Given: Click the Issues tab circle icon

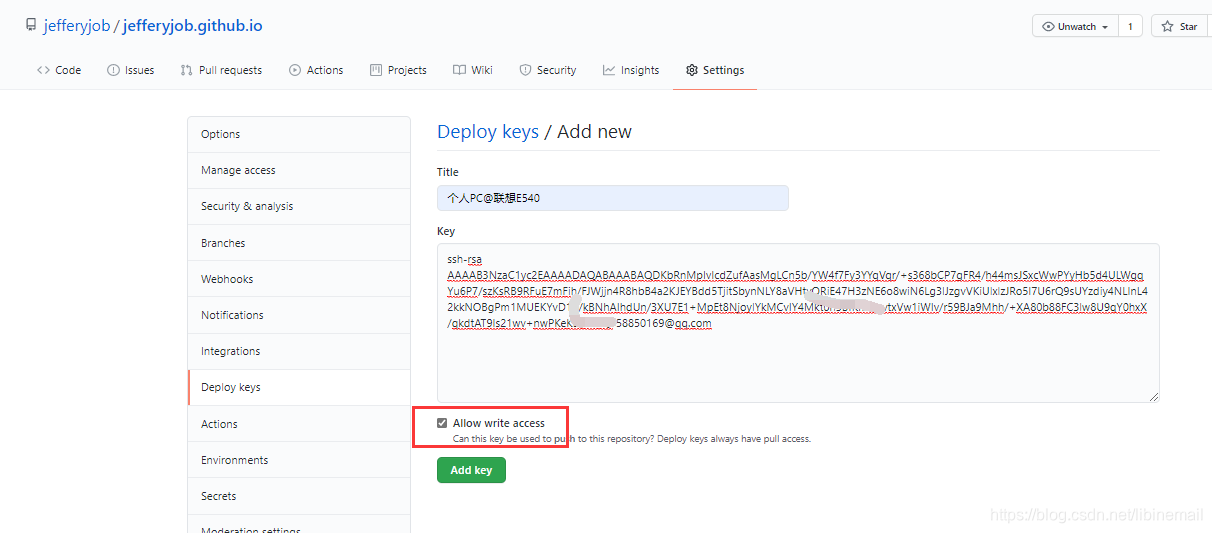Looking at the screenshot, I should 113,70.
